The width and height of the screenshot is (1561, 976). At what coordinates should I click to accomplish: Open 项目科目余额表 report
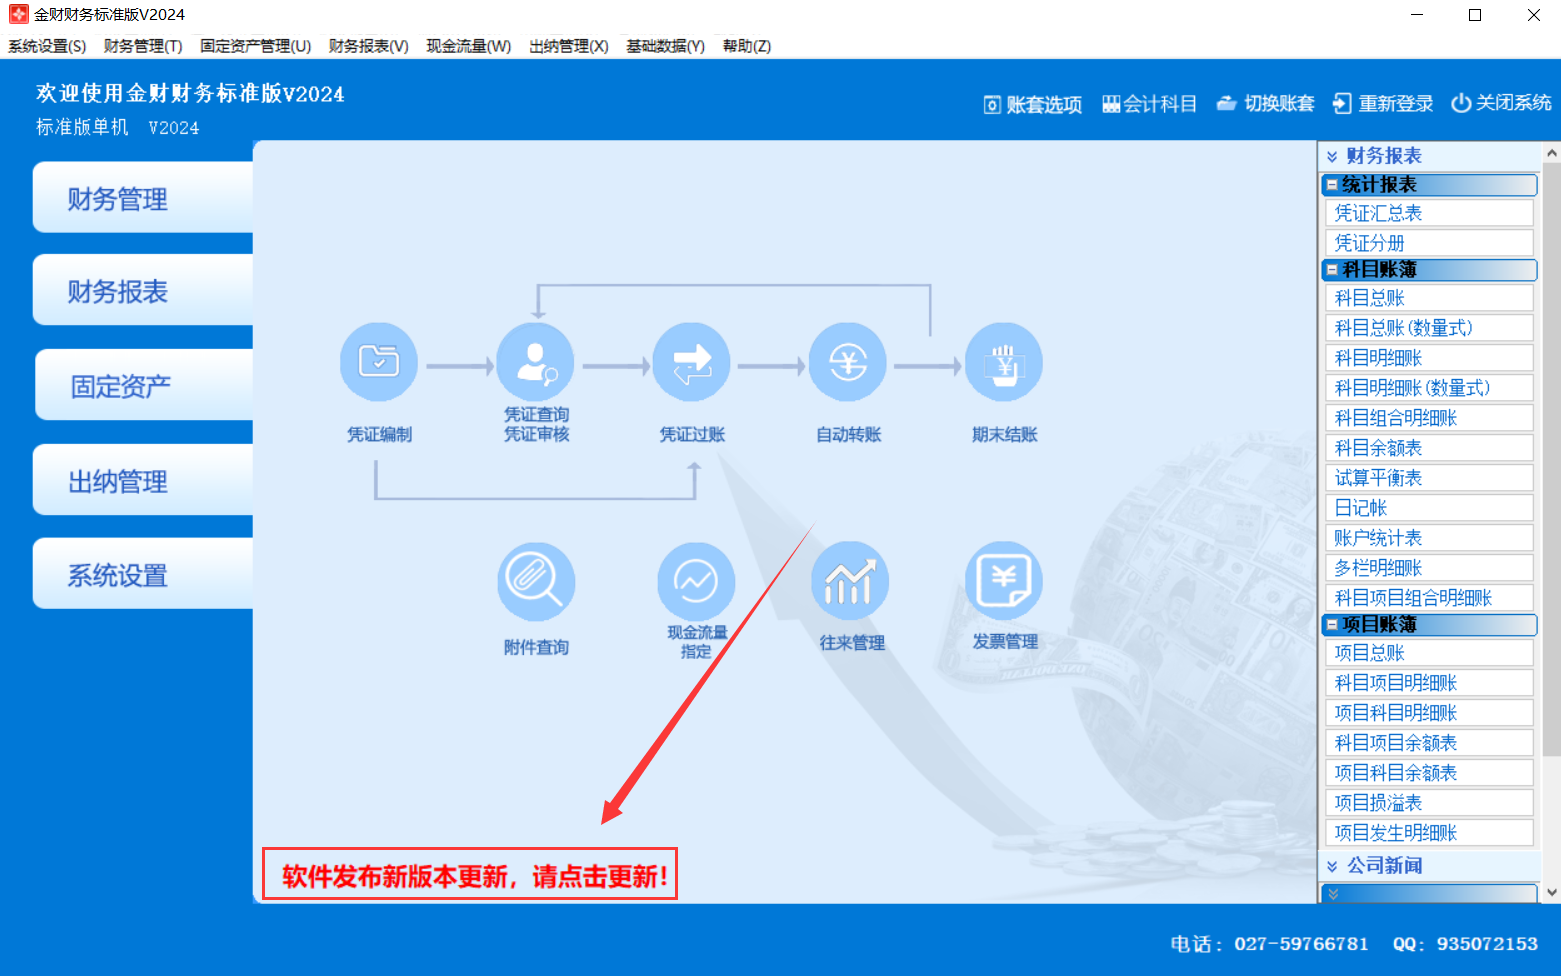click(x=1429, y=773)
